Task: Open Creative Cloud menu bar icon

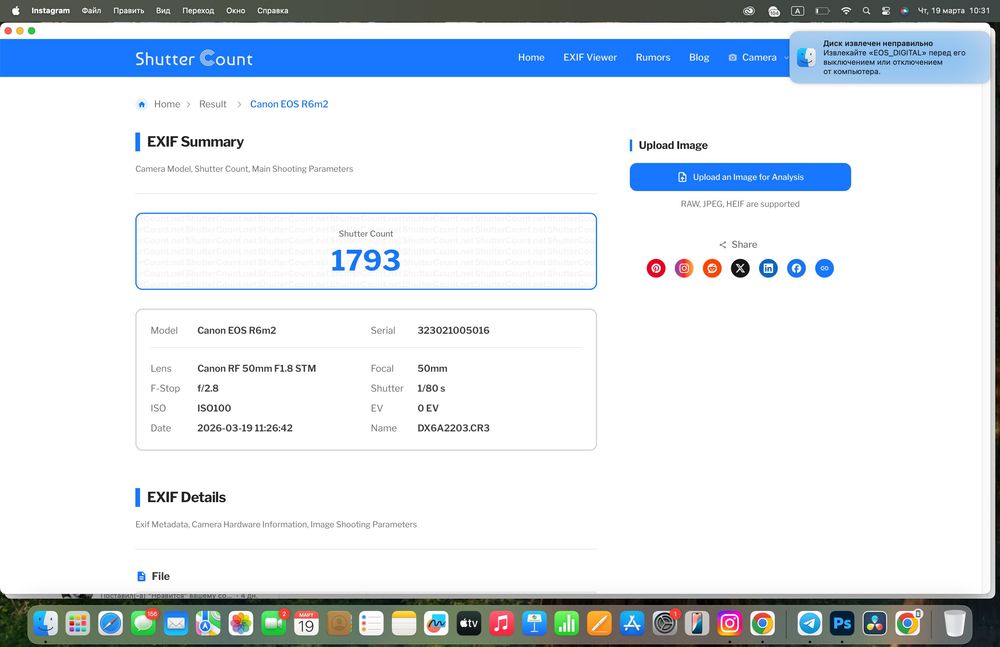Action: coord(749,11)
